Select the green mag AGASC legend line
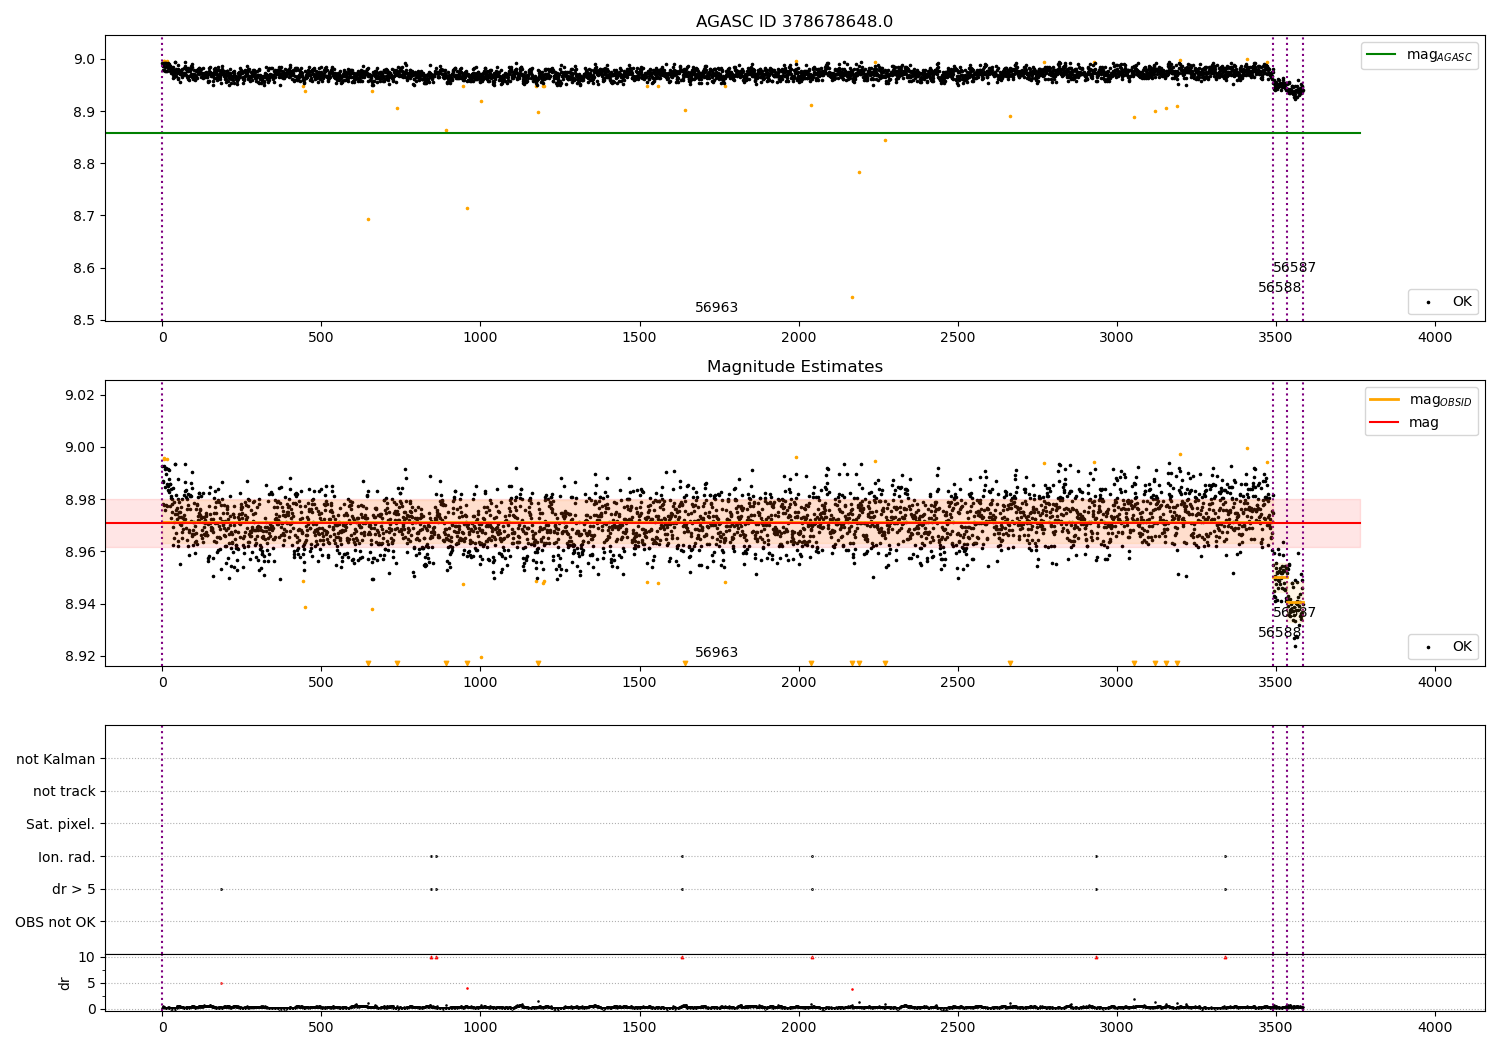This screenshot has width=1500, height=1050. 1381,55
